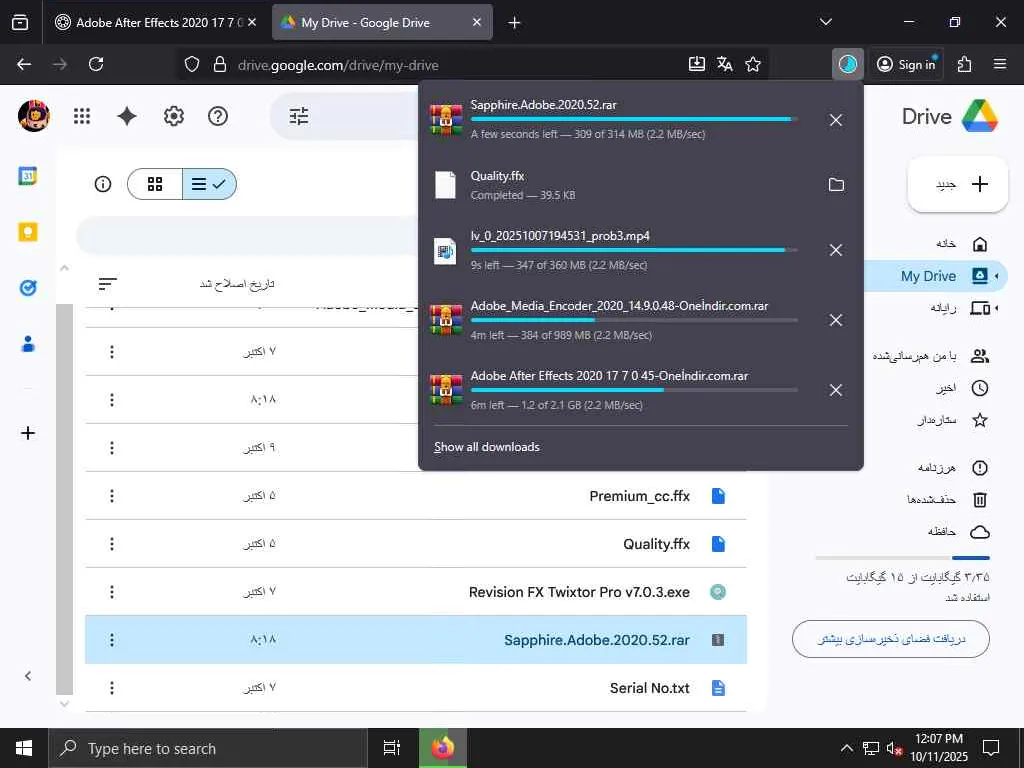
Task: List all tabs dropdown arrow
Action: (x=825, y=22)
